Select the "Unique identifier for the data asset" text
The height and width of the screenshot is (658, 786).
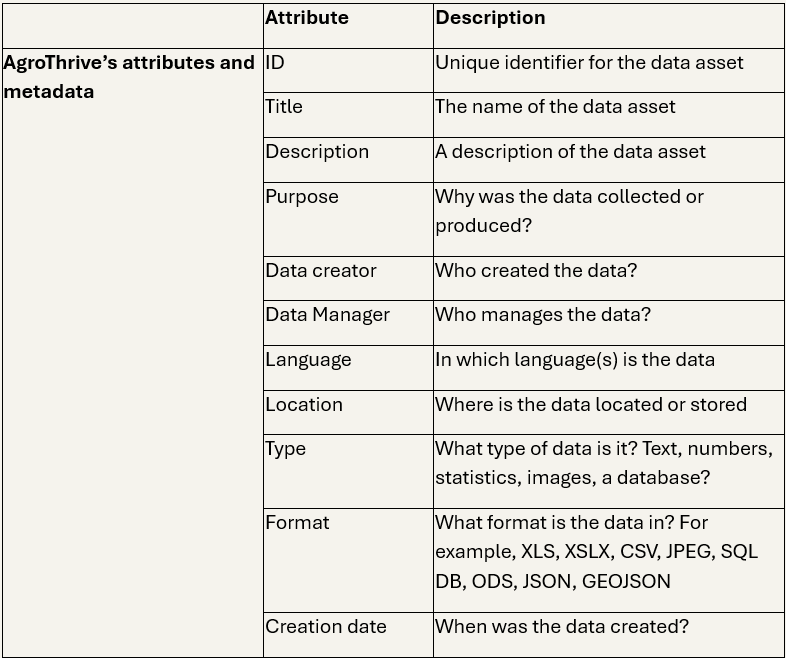point(589,63)
